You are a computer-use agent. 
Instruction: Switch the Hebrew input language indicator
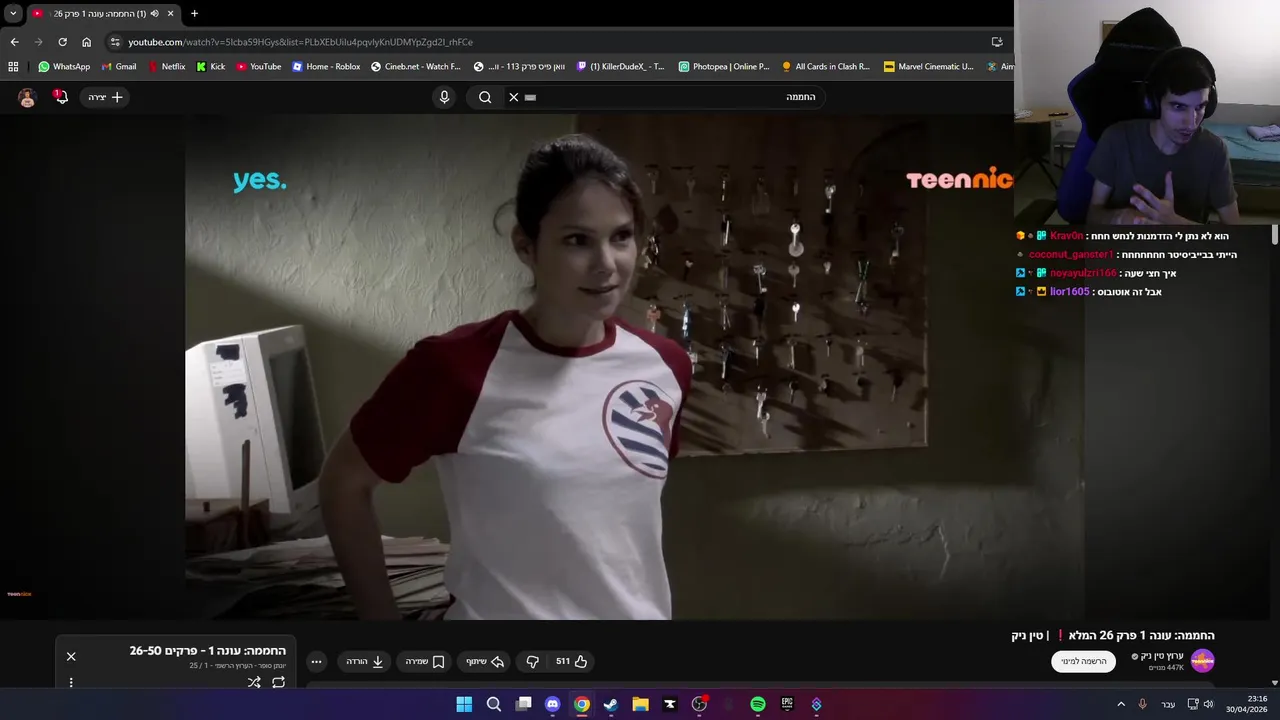[1168, 704]
